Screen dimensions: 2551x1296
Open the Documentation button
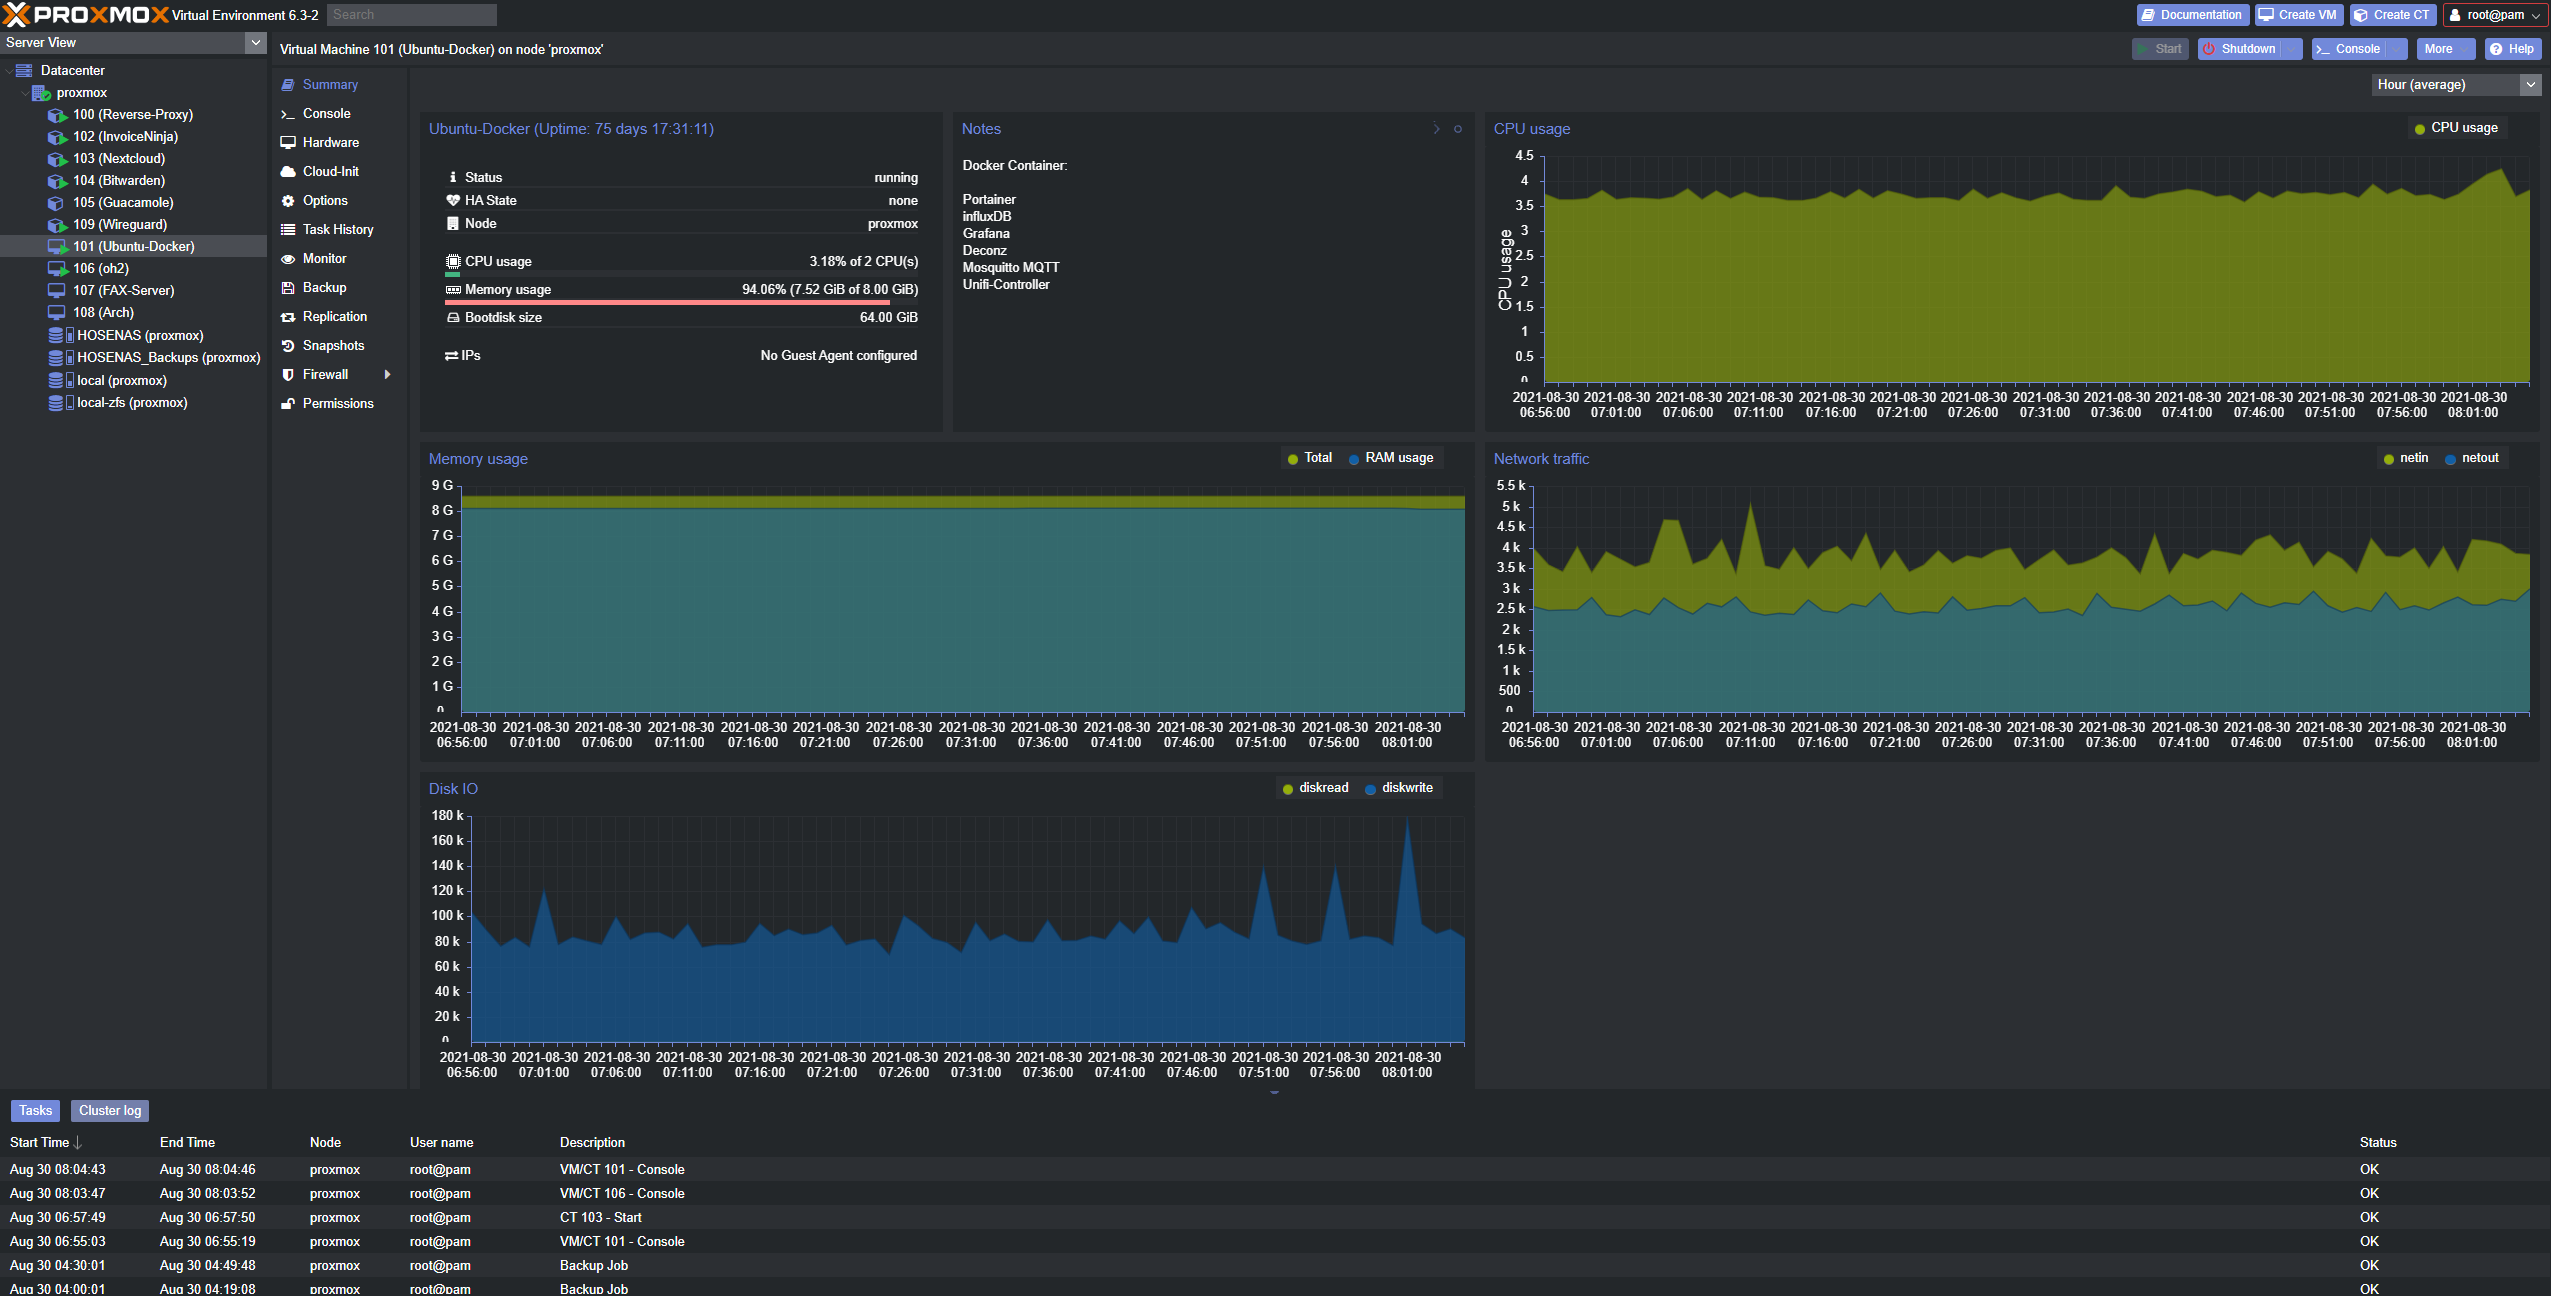[2193, 15]
